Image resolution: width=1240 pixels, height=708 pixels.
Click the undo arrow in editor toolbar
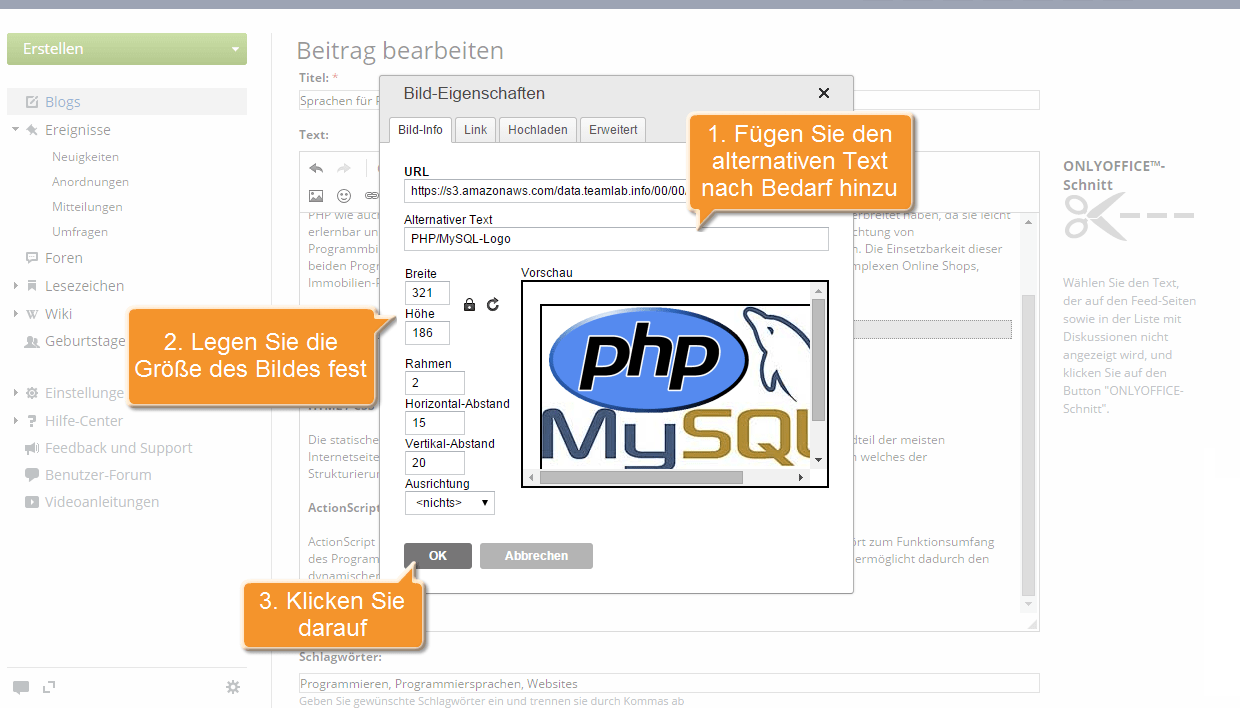(316, 168)
